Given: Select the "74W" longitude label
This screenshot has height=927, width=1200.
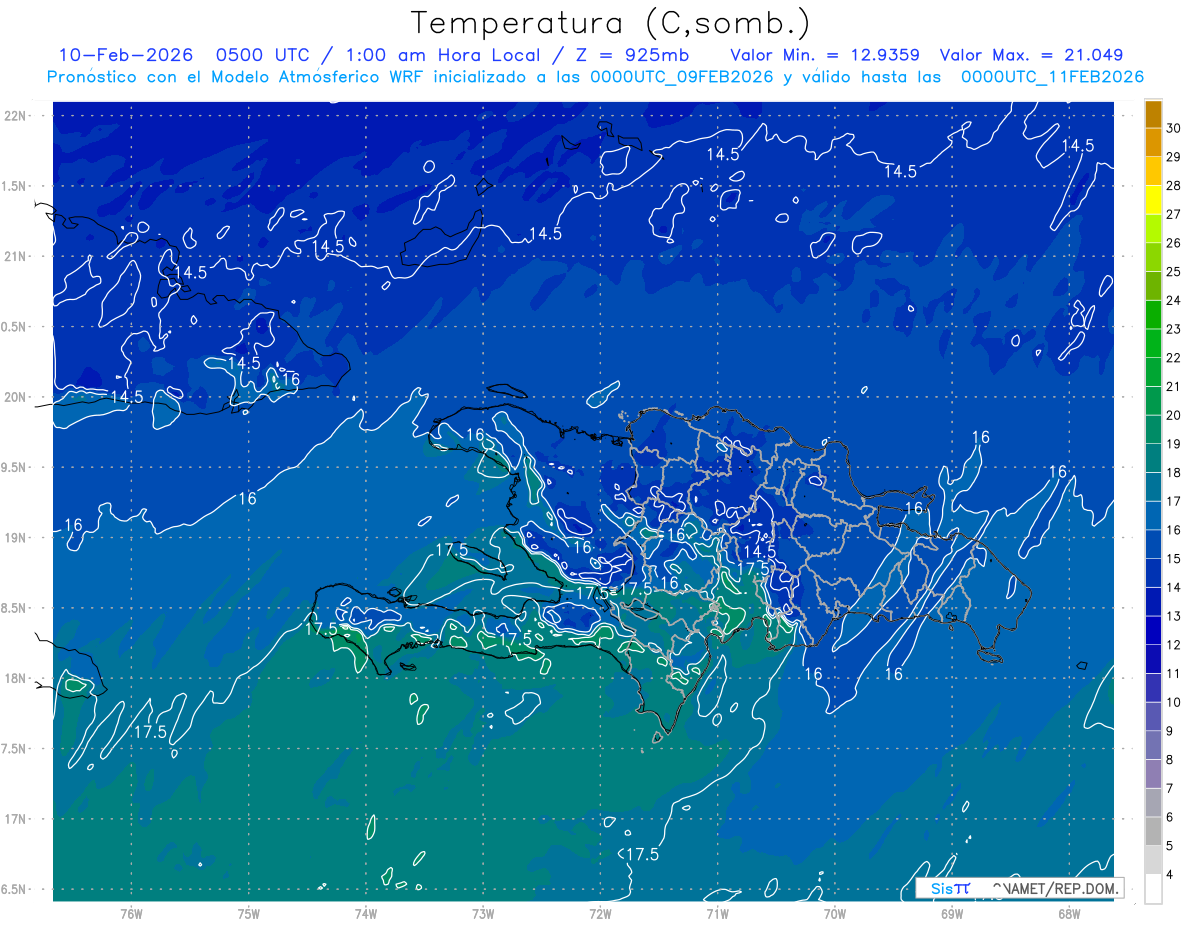Looking at the screenshot, I should (366, 914).
